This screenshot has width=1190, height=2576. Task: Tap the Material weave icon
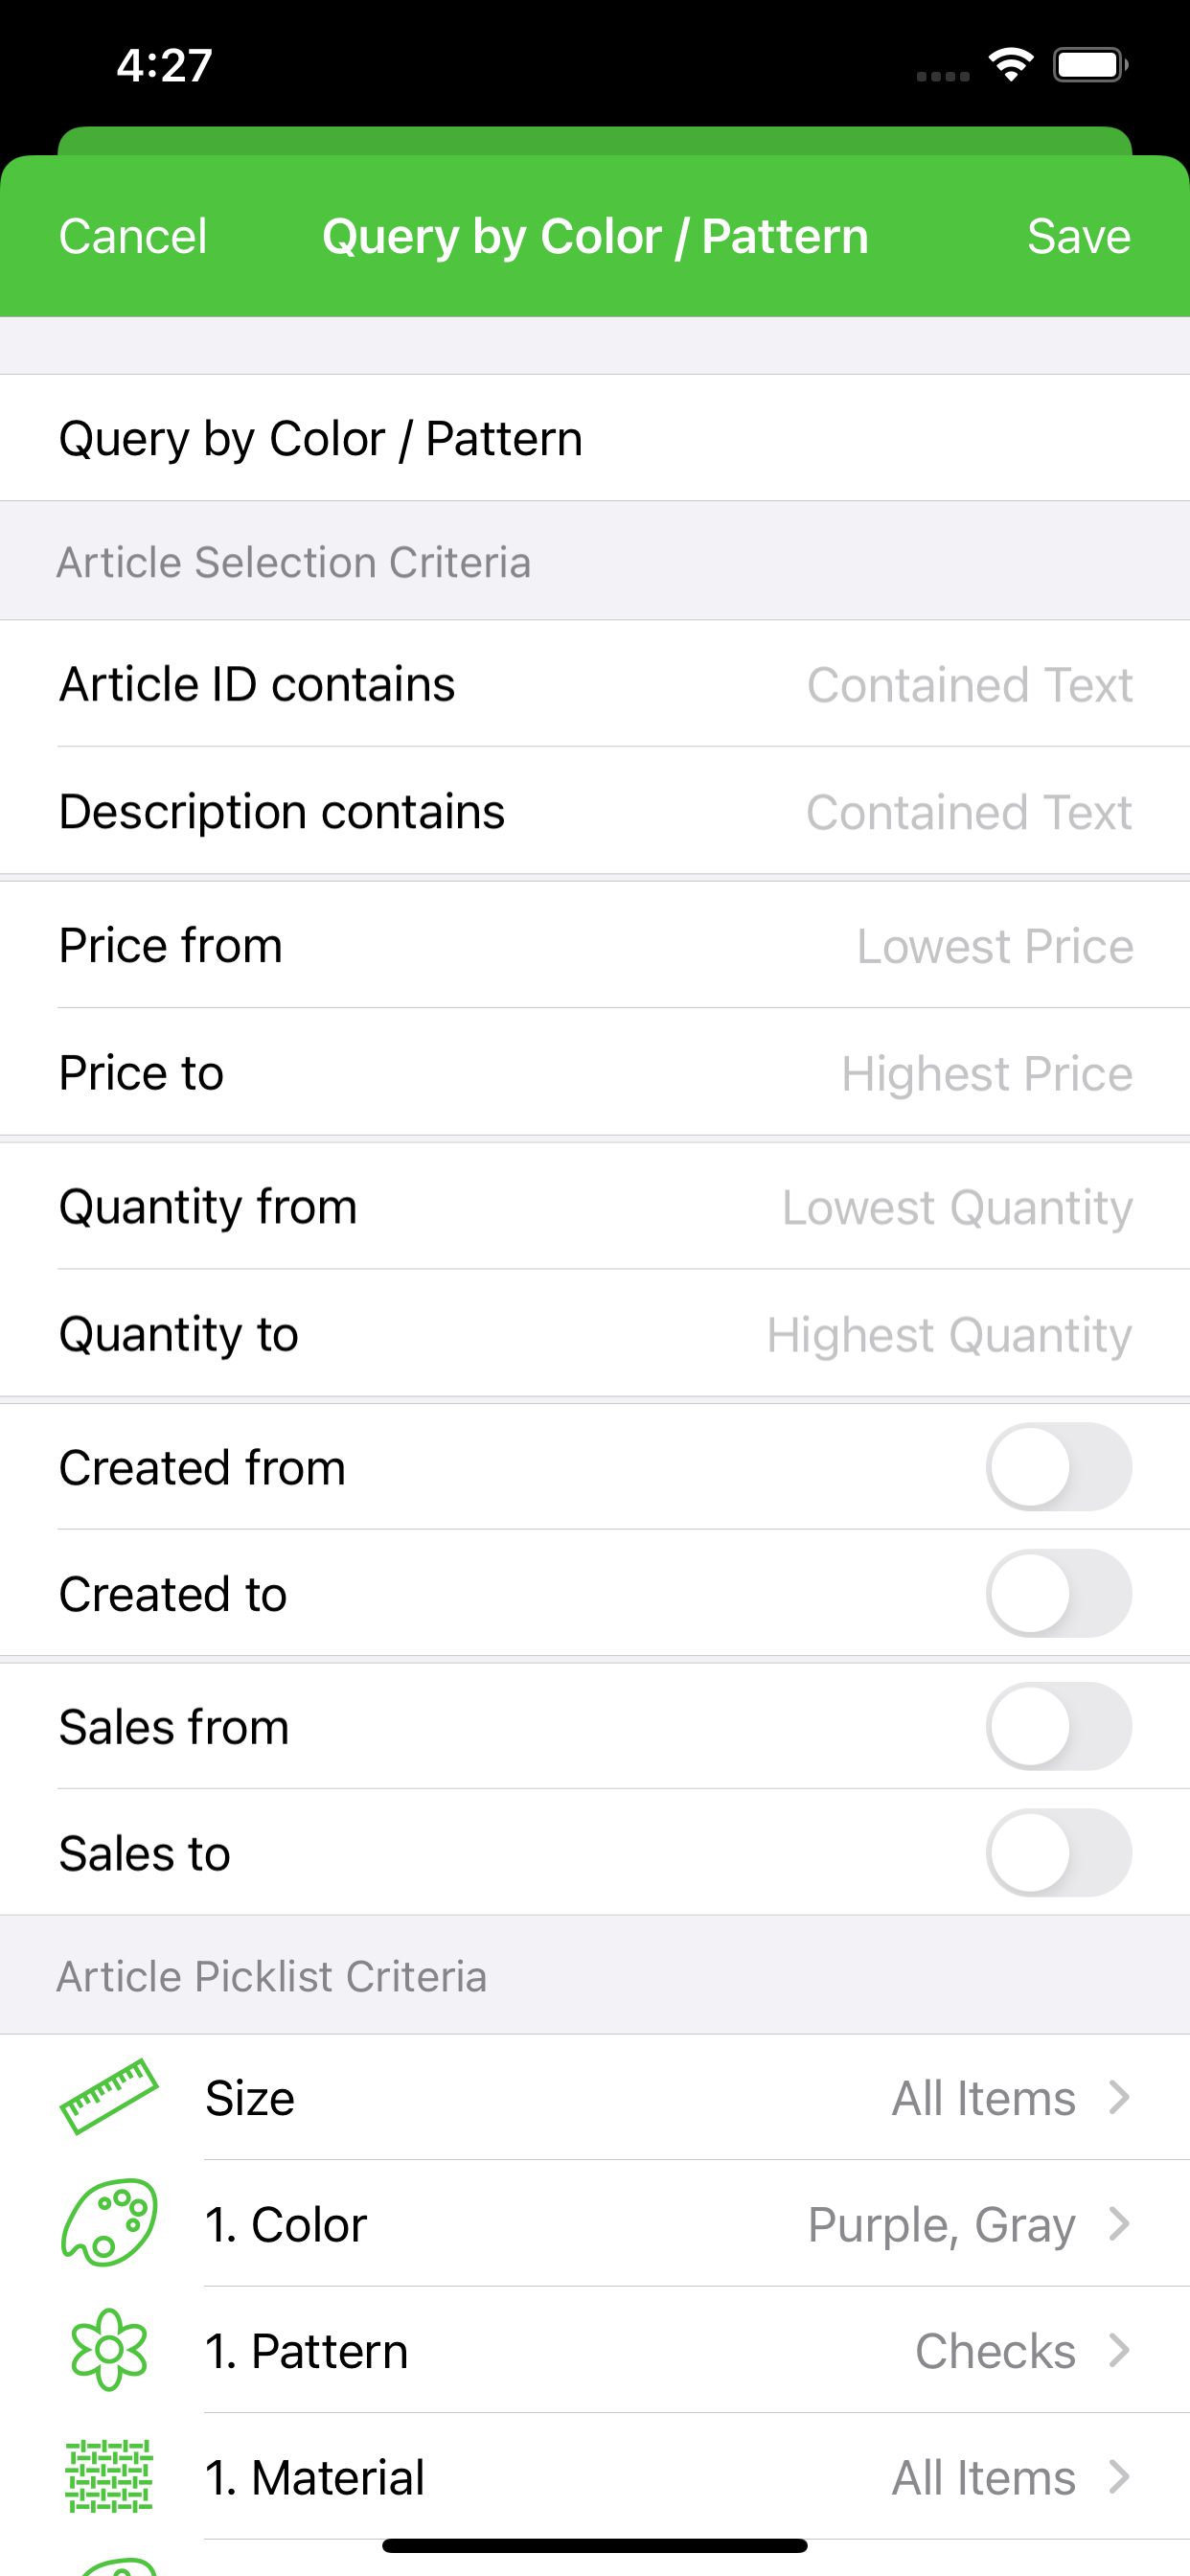click(109, 2477)
